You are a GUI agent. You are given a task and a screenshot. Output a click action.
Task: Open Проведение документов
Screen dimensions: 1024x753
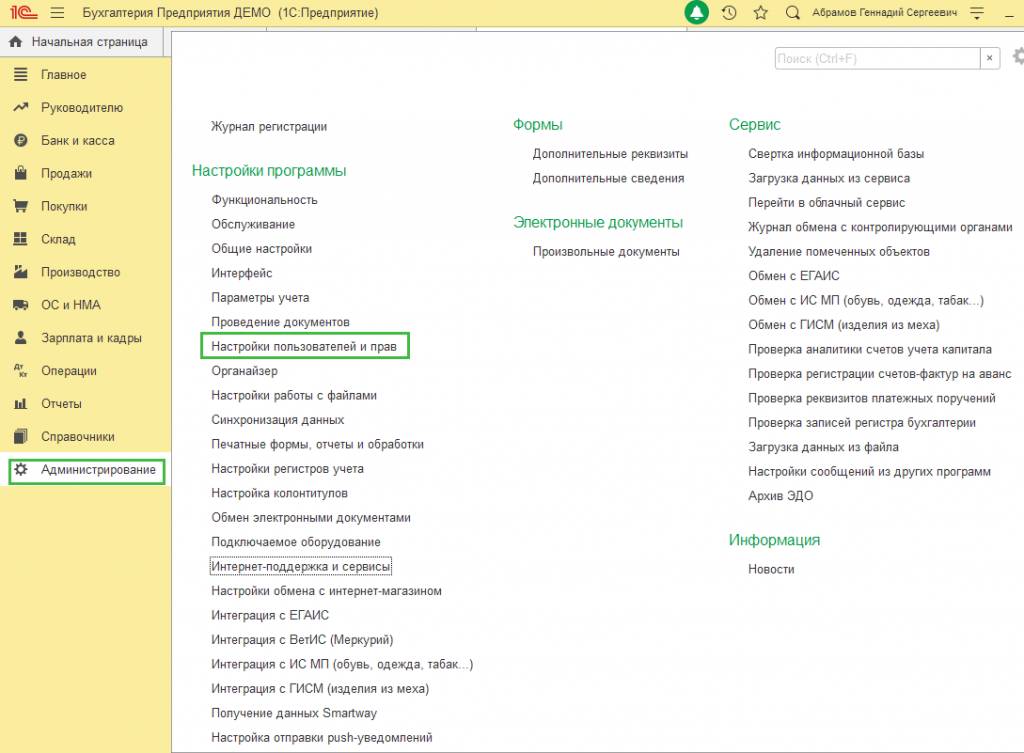(280, 322)
